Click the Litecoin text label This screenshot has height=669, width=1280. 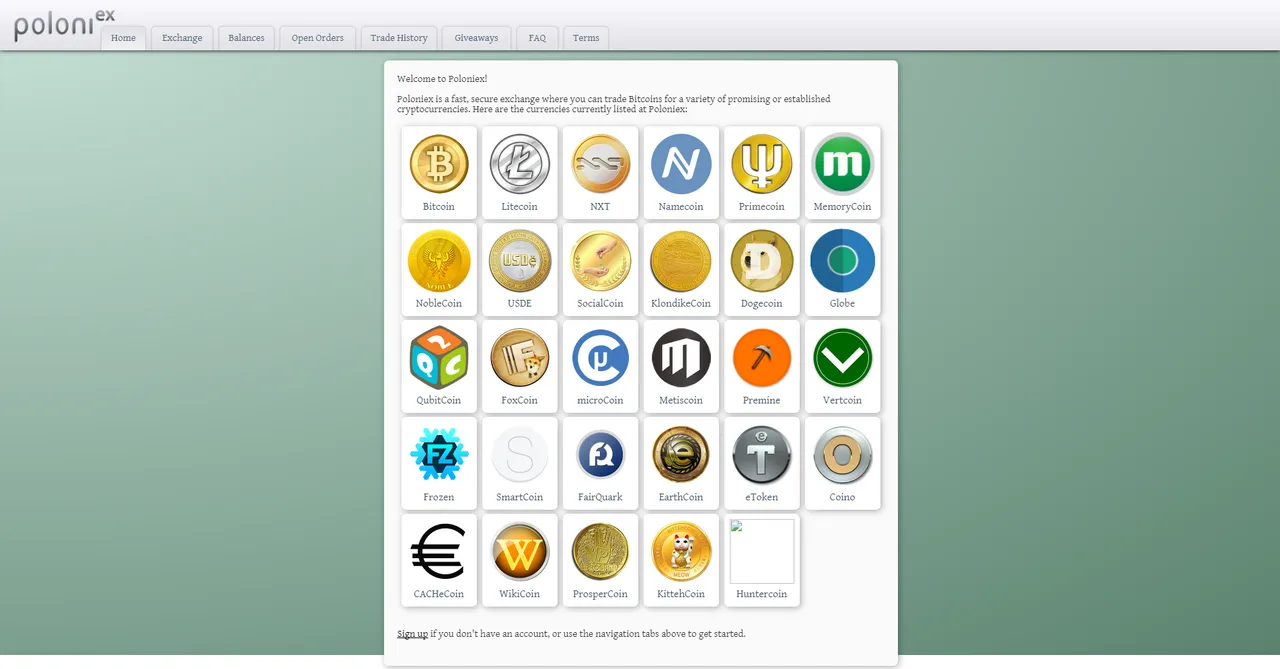point(520,207)
